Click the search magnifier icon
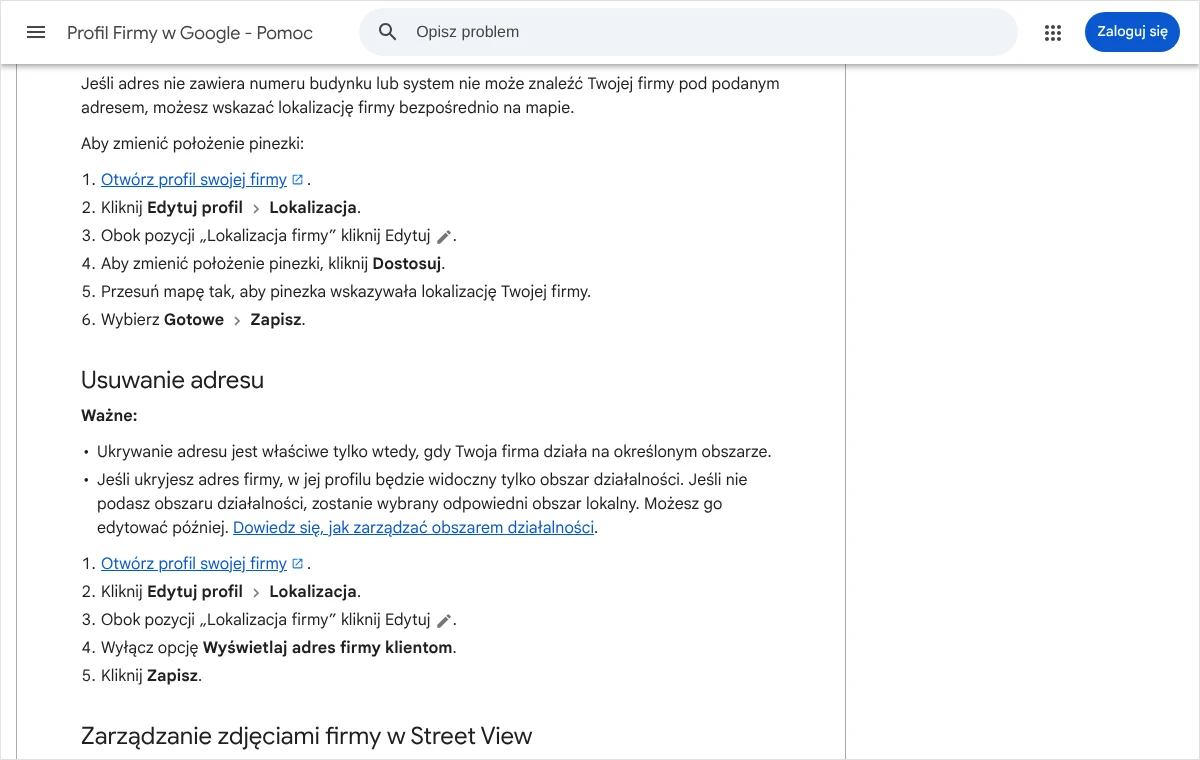This screenshot has width=1200, height=760. pyautogui.click(x=388, y=32)
